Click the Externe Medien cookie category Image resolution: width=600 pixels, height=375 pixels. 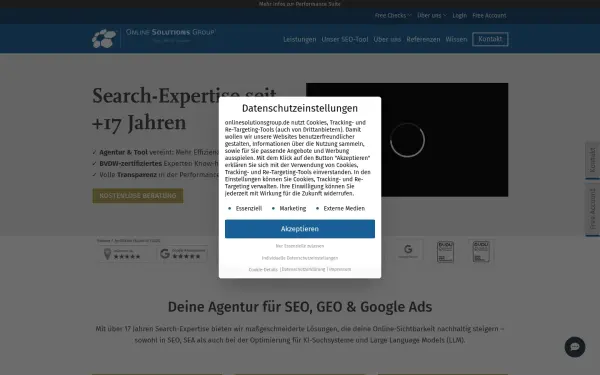point(344,208)
